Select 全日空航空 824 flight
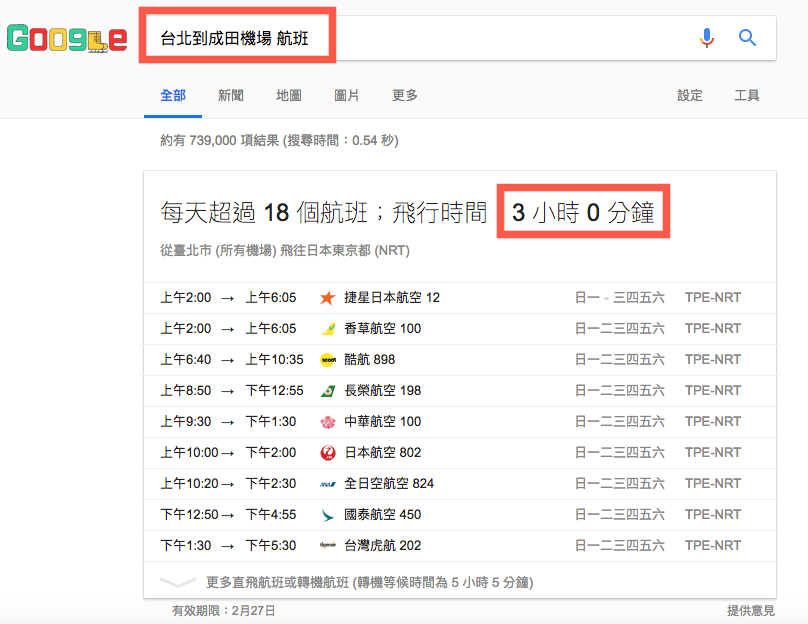Image resolution: width=808 pixels, height=624 pixels. tap(460, 483)
